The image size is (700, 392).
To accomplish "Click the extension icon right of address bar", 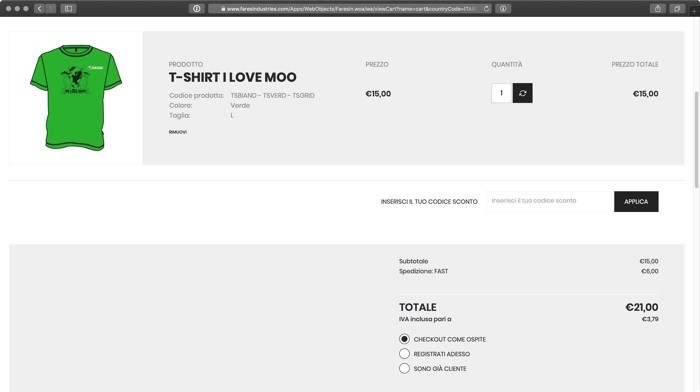I will (503, 8).
